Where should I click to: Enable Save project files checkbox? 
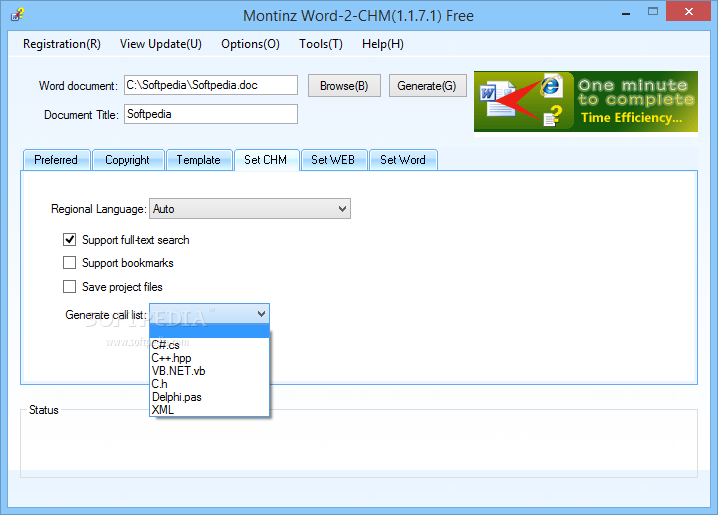(x=70, y=287)
